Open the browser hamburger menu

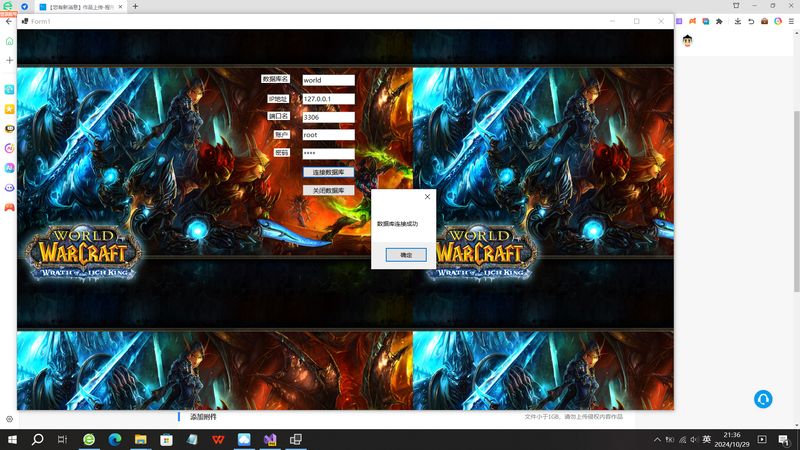[x=791, y=21]
